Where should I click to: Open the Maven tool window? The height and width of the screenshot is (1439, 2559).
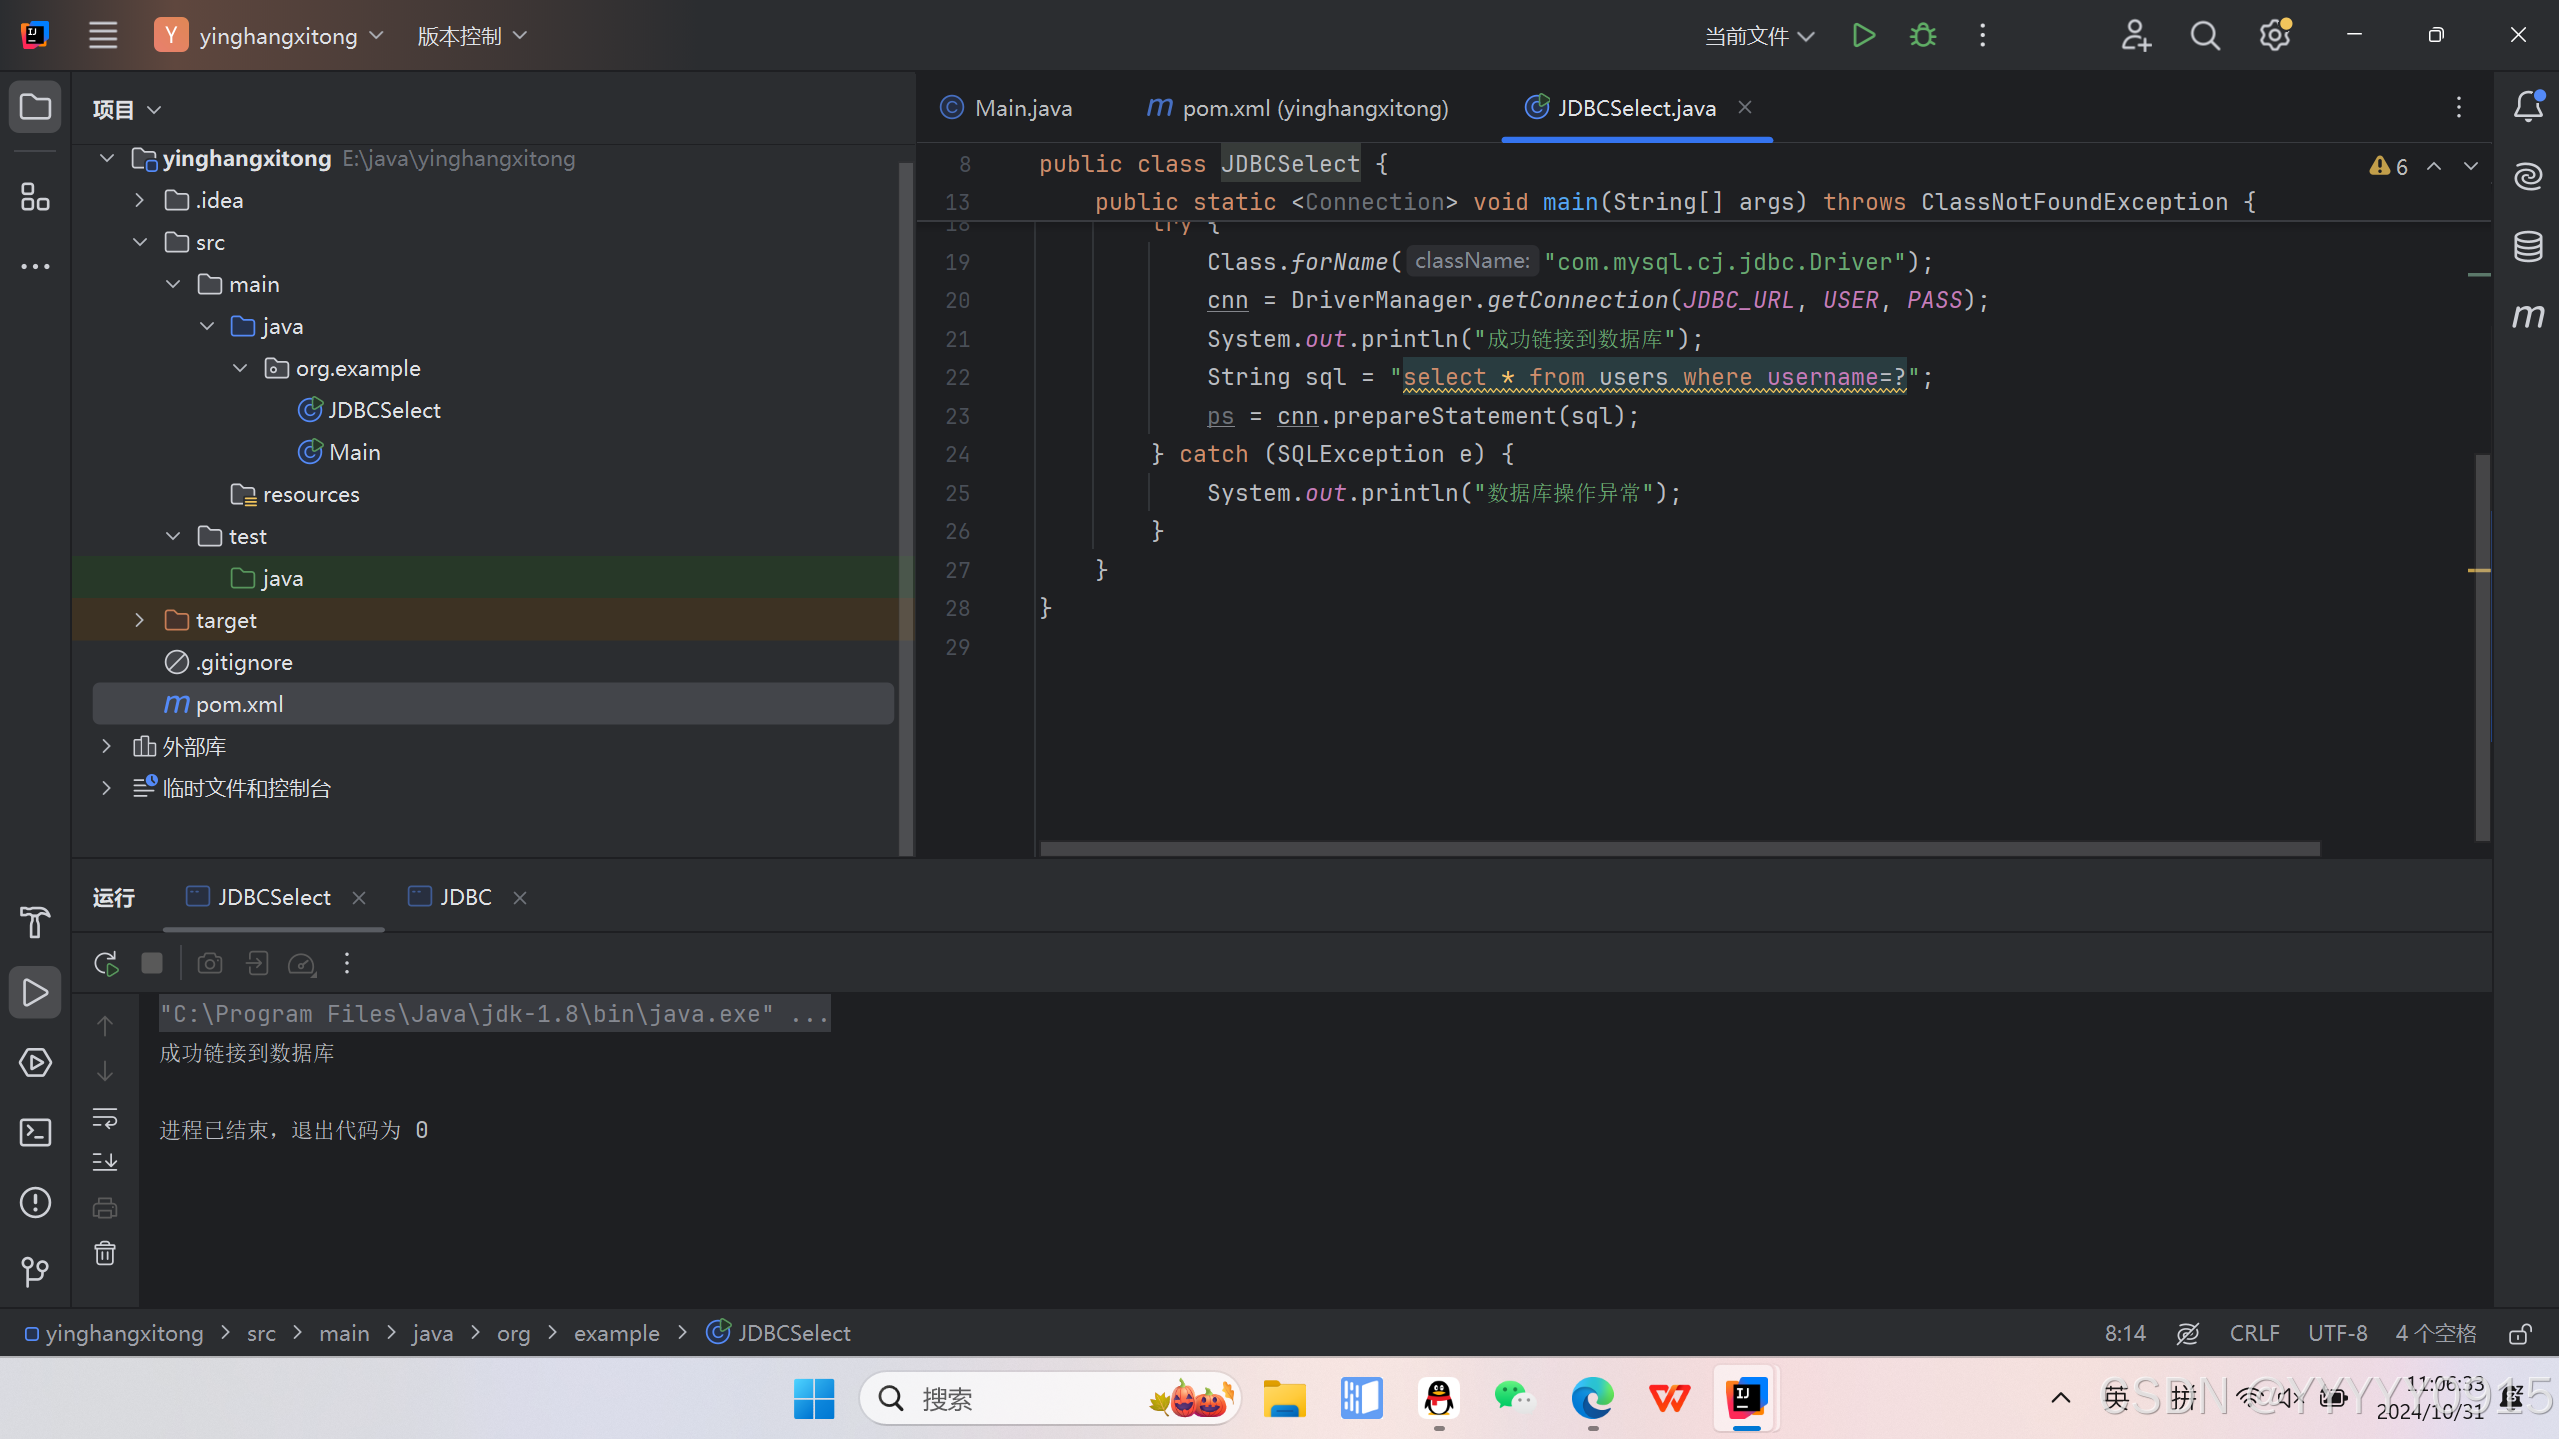click(2527, 317)
